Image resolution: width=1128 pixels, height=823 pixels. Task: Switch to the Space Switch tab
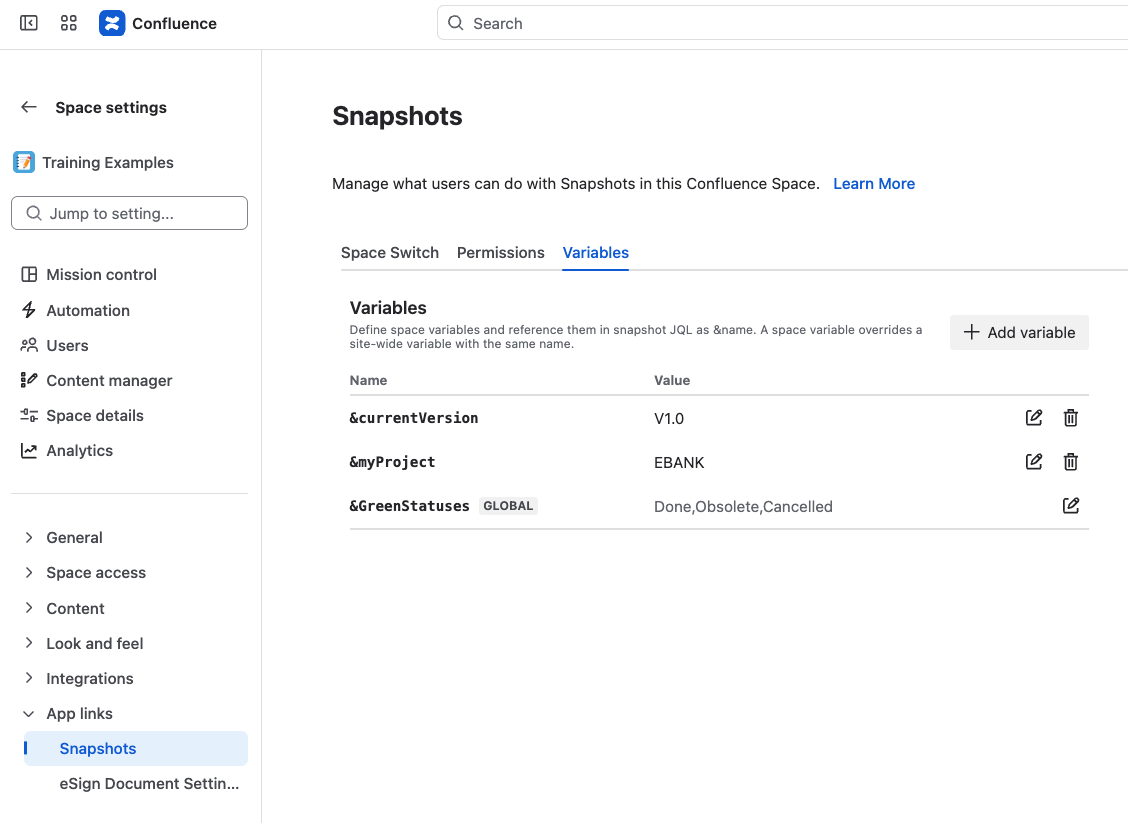[390, 253]
